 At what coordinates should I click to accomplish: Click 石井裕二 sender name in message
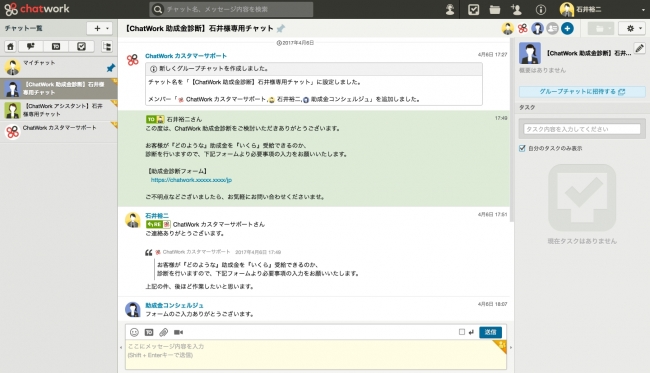coord(157,216)
